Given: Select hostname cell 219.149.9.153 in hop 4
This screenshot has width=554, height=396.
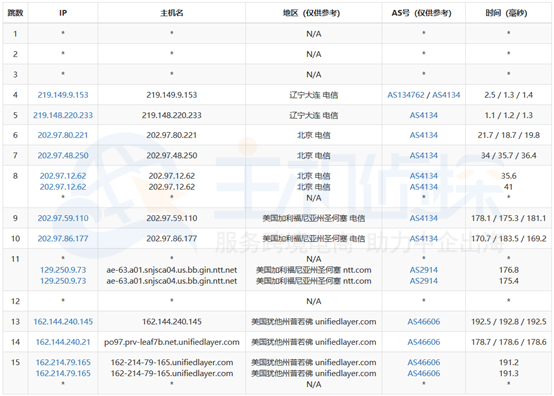Looking at the screenshot, I should click(x=172, y=95).
